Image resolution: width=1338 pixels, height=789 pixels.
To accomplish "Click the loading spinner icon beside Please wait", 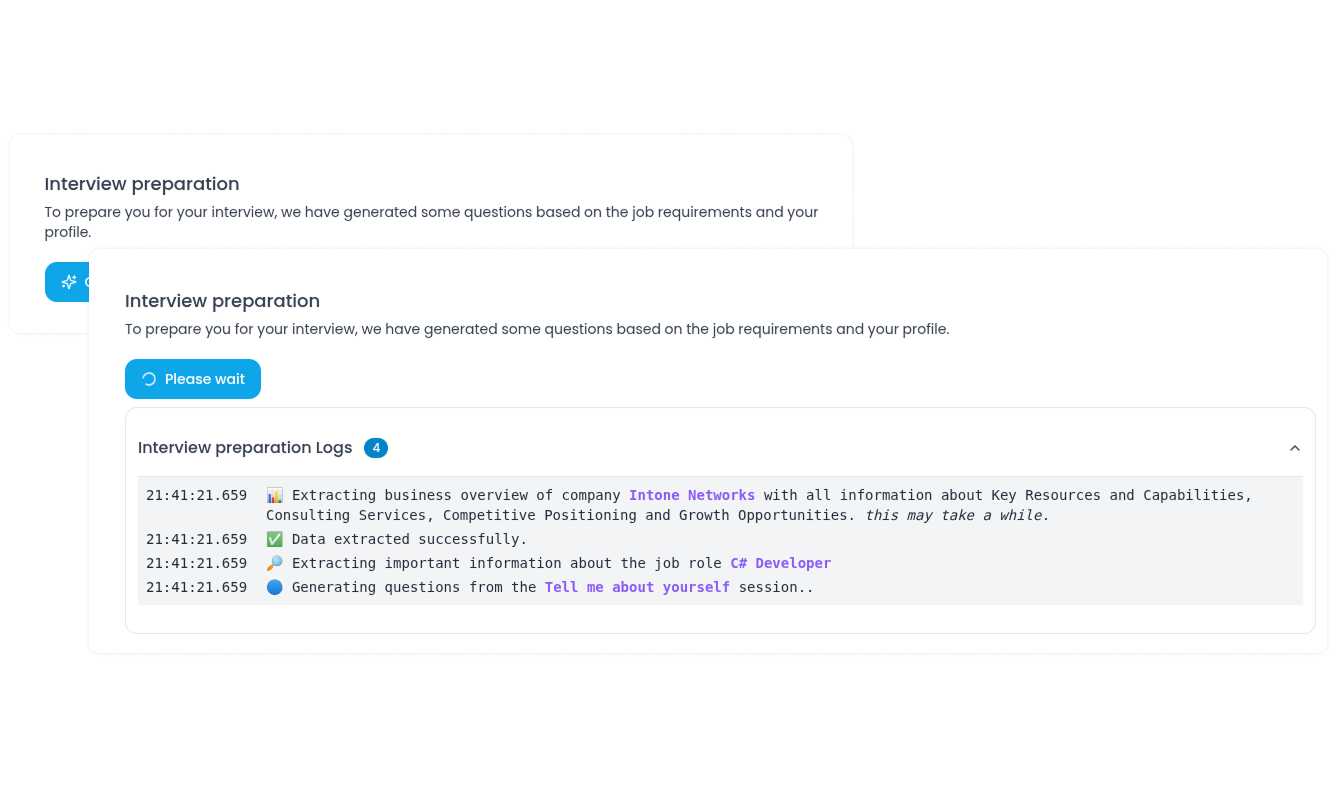I will click(149, 379).
